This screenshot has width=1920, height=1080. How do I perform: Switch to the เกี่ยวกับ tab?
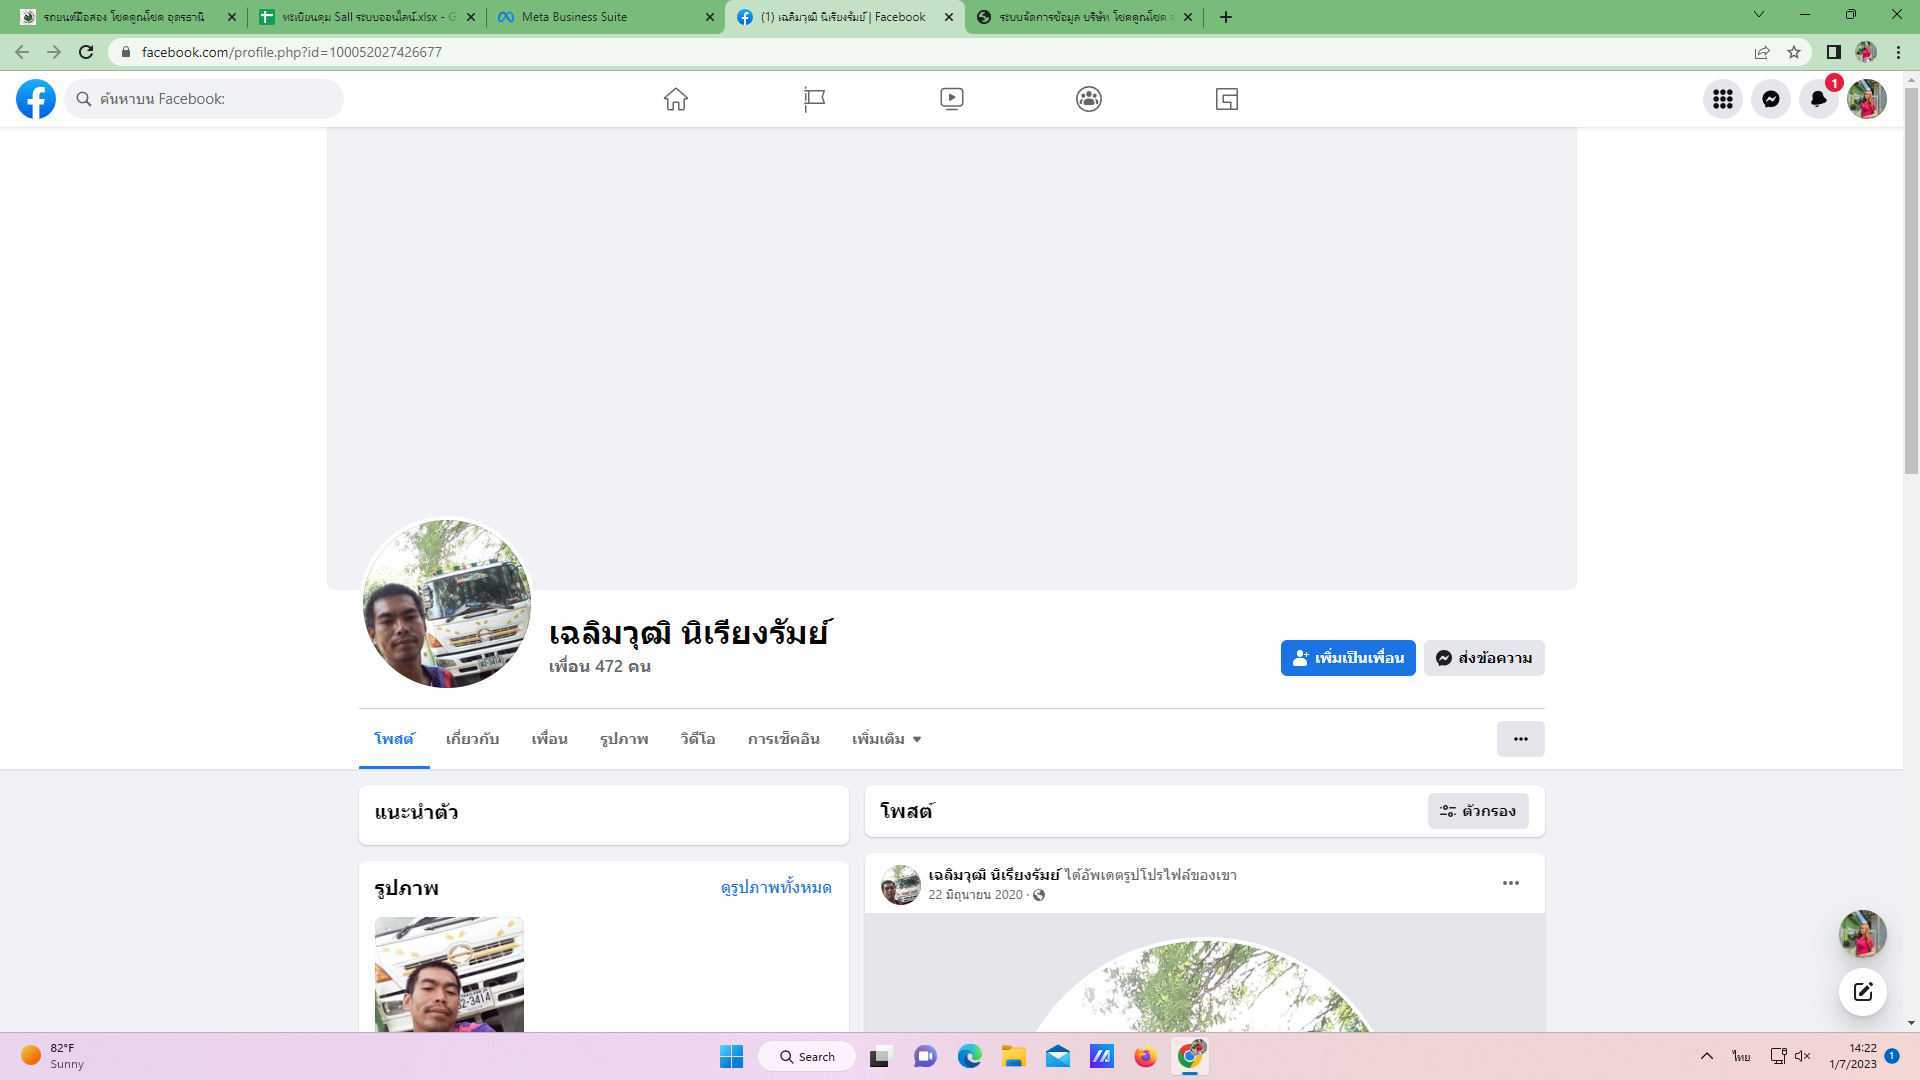pos(472,739)
